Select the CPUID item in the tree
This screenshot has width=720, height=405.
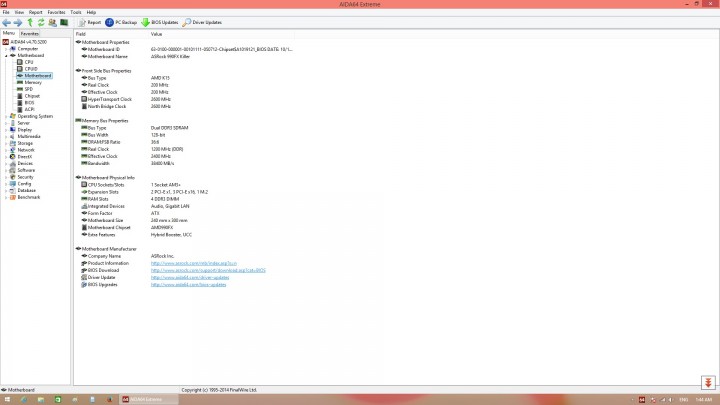pos(31,69)
